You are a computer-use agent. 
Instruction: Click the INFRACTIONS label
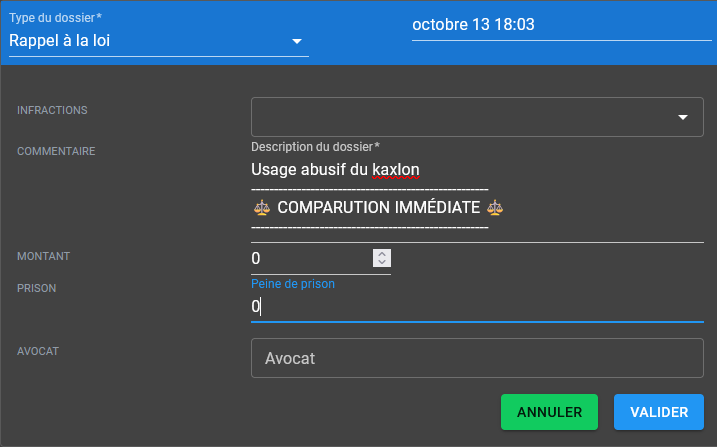[x=52, y=110]
